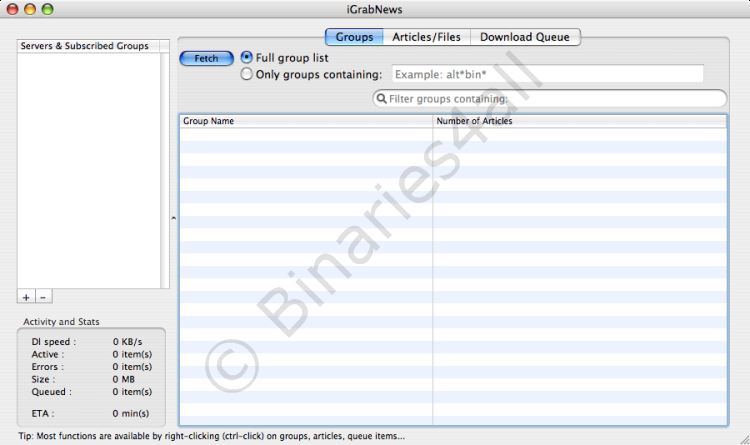Open the Articles/Files tab
Image resolution: width=750 pixels, height=445 pixels.
[x=426, y=37]
